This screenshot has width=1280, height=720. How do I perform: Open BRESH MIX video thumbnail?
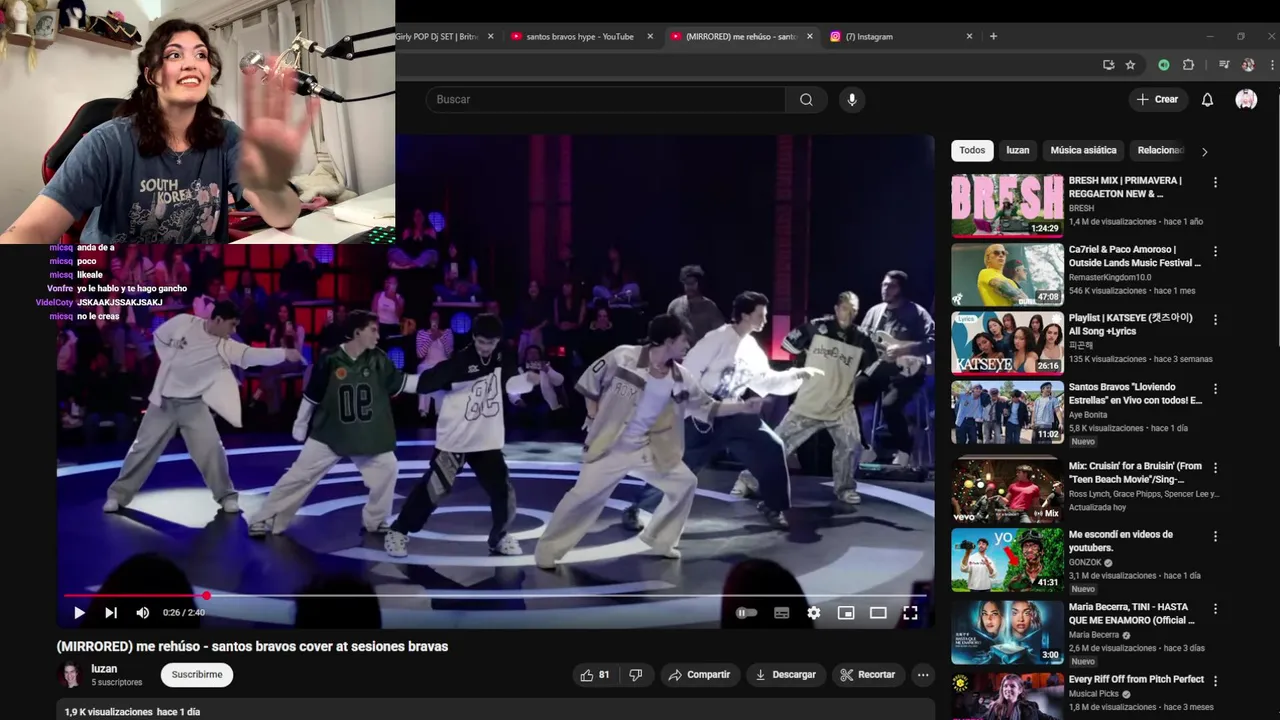(x=1007, y=206)
